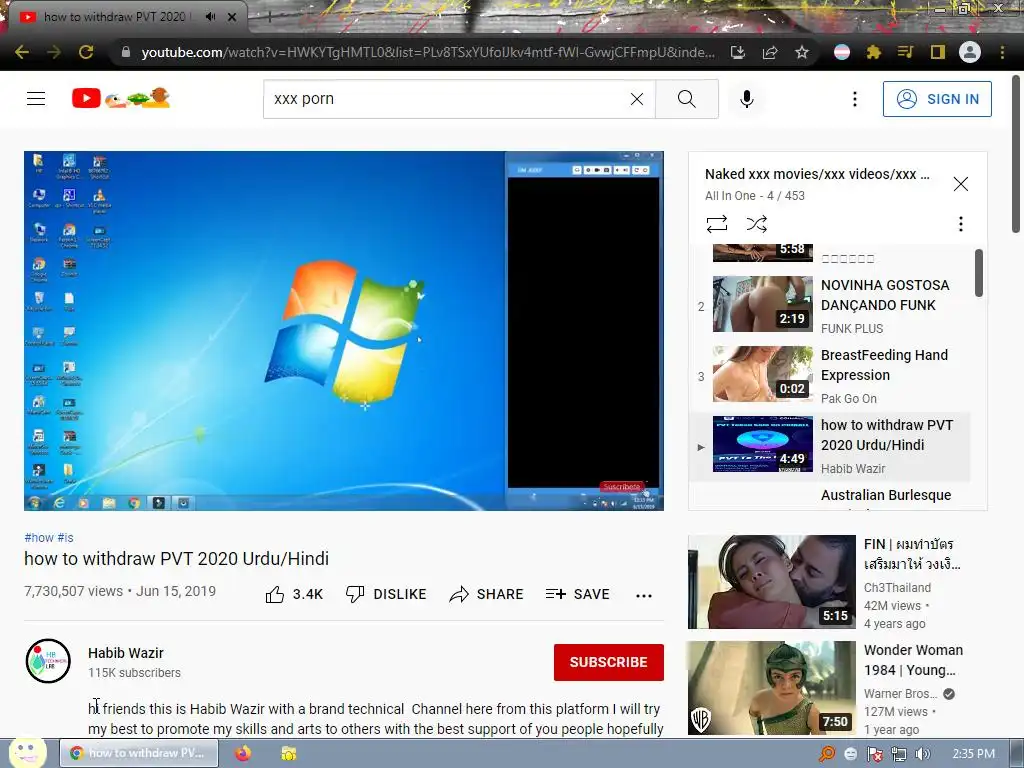Open playlist title 'Naked xxx movies' link
The height and width of the screenshot is (768, 1024).
point(817,174)
